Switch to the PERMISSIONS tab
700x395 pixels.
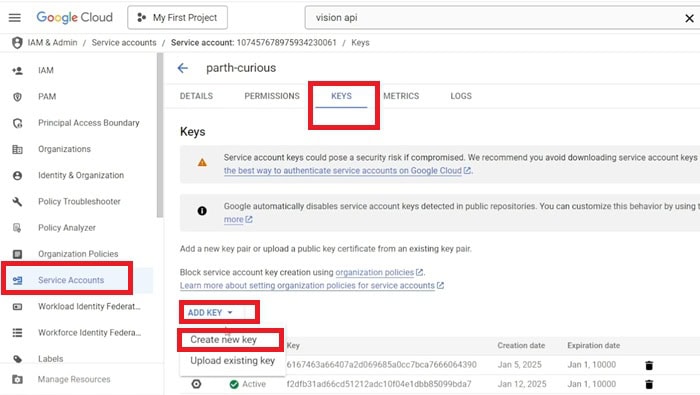tap(272, 96)
